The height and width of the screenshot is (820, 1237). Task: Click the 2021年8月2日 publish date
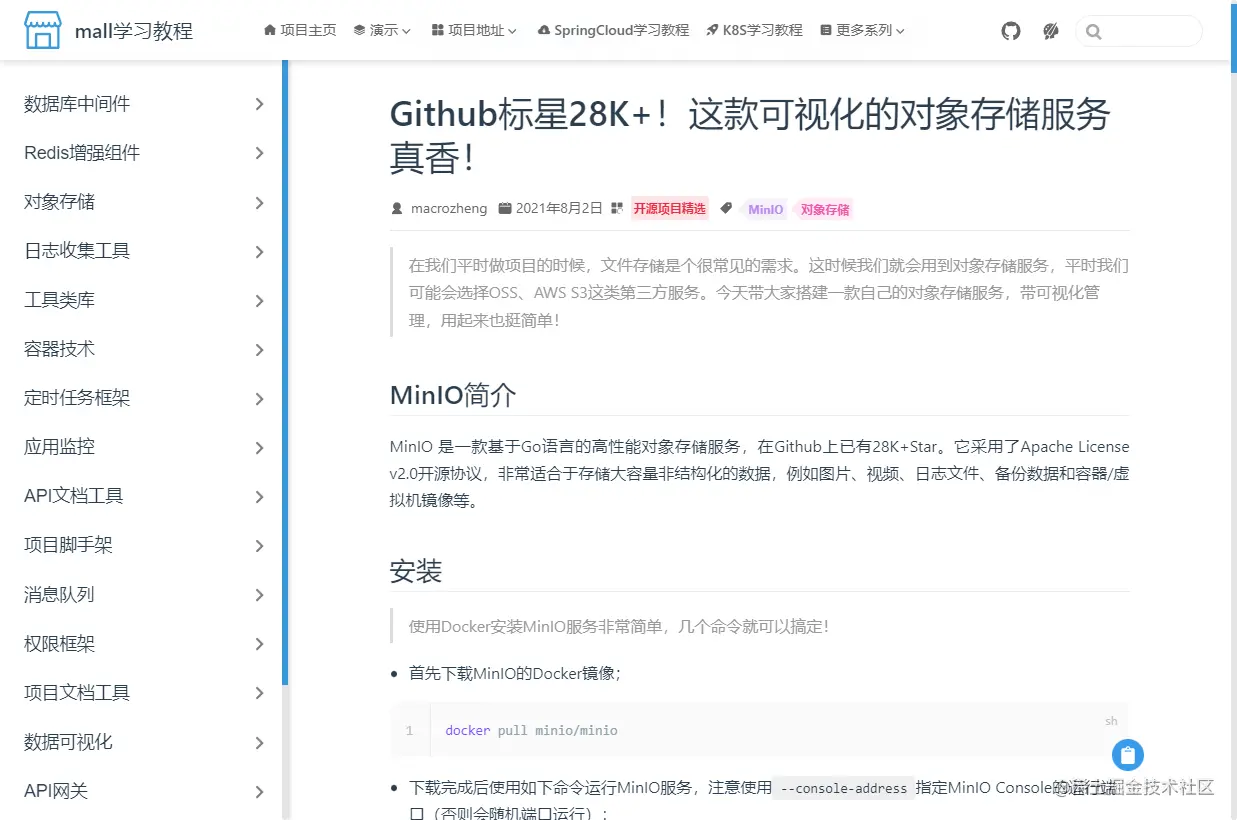[x=559, y=209]
